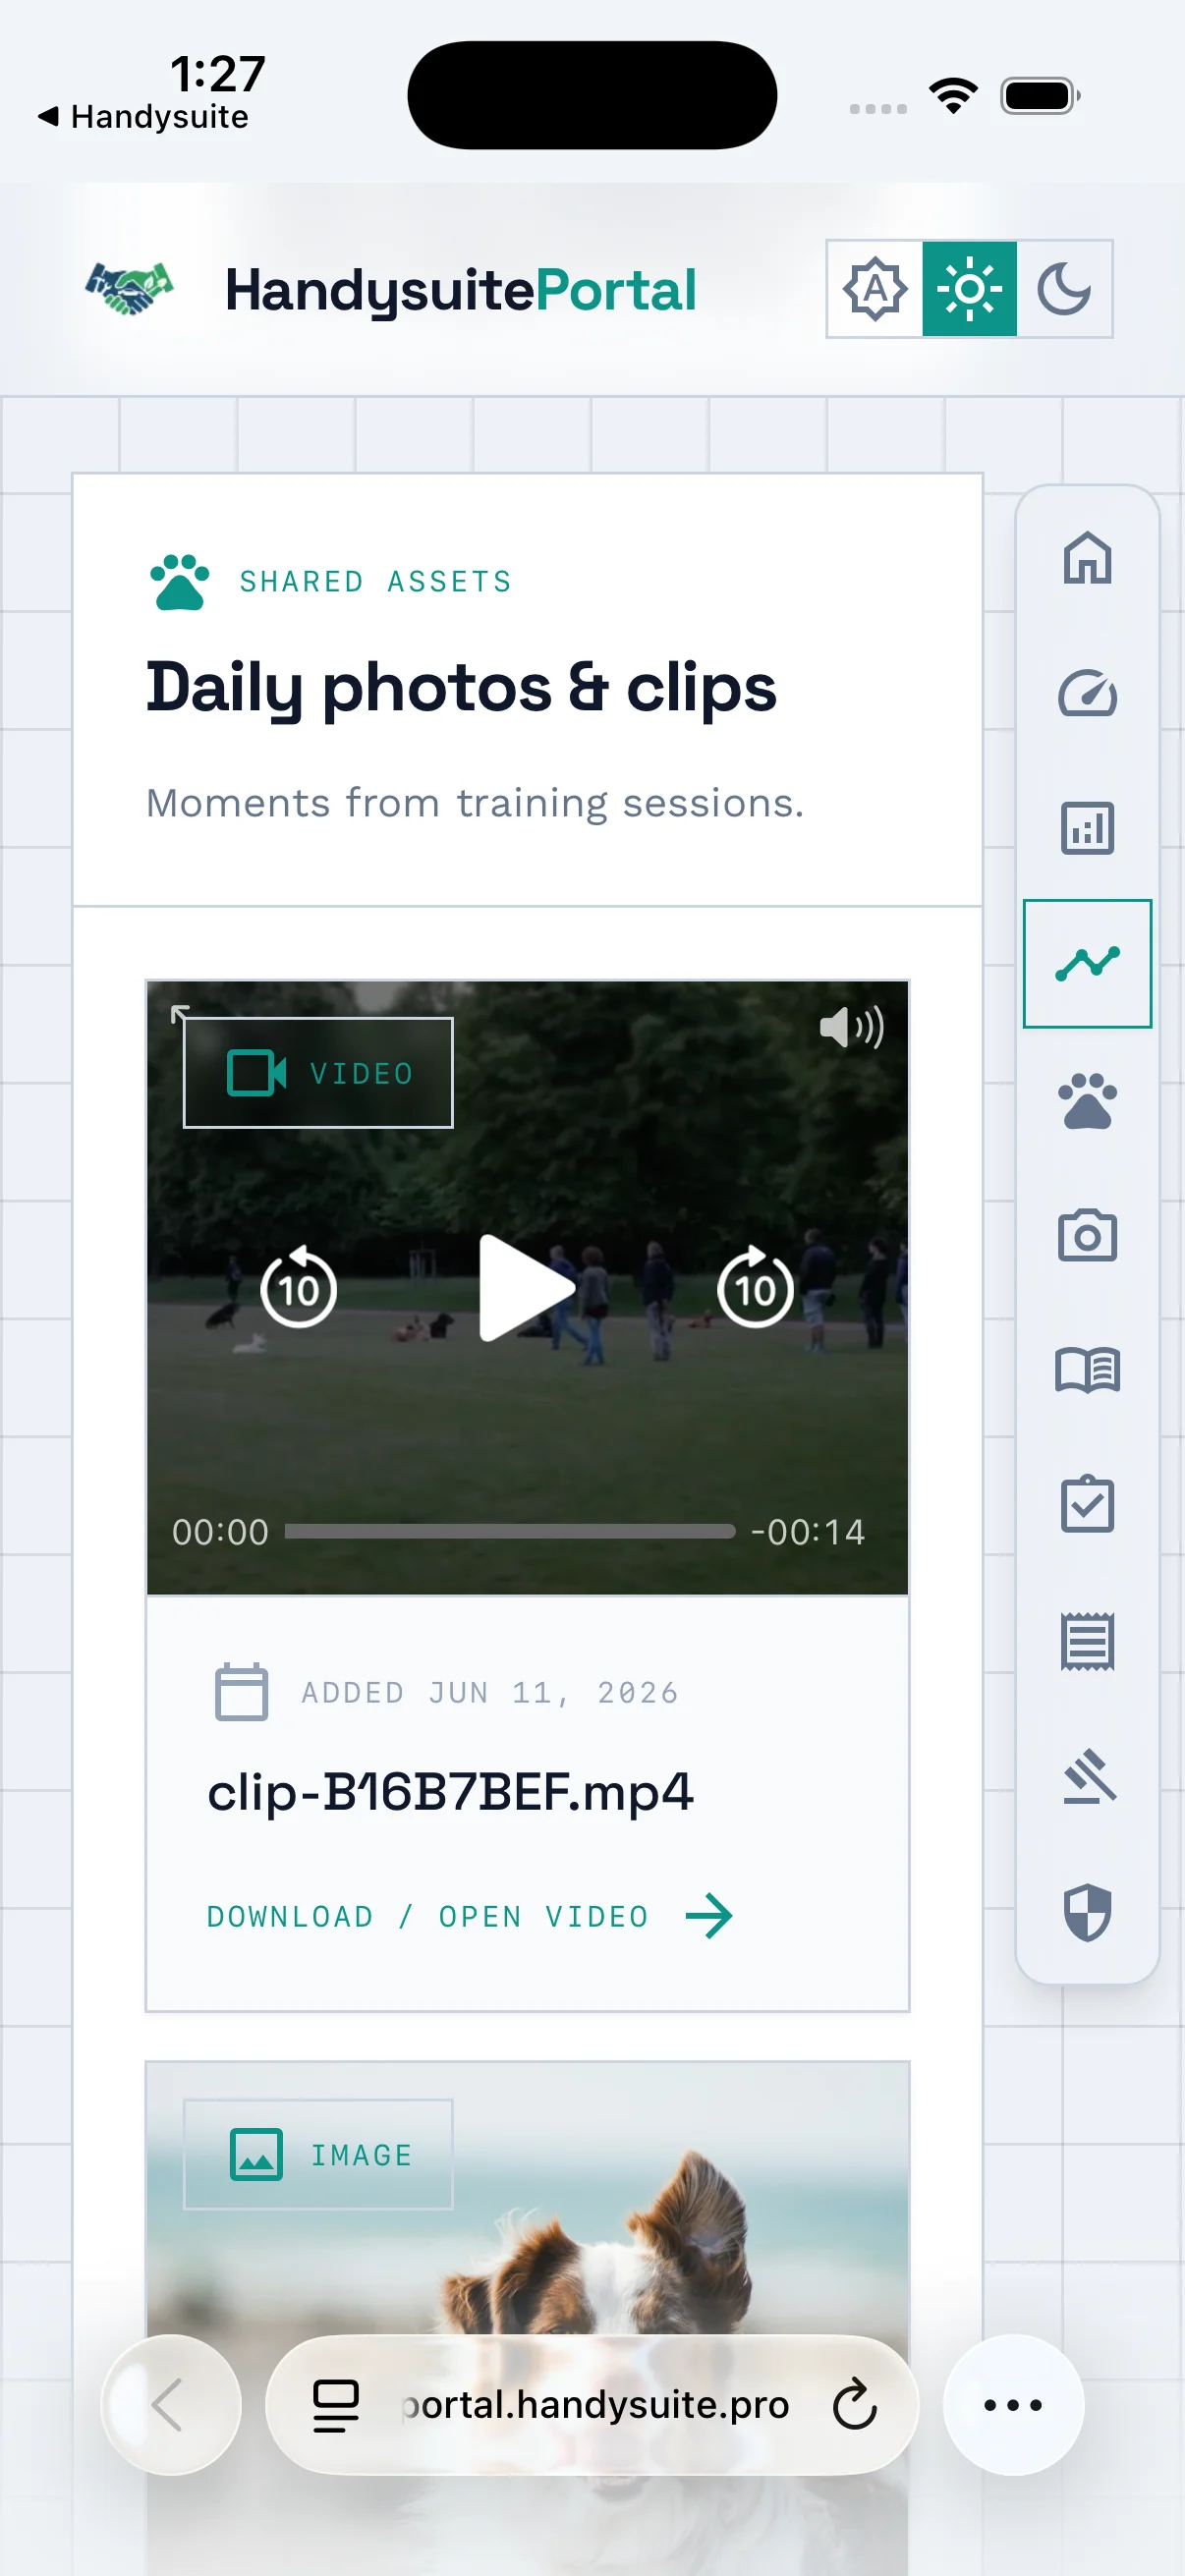This screenshot has width=1185, height=2576.
Task: Expand video with corner arrow icon
Action: (180, 1014)
